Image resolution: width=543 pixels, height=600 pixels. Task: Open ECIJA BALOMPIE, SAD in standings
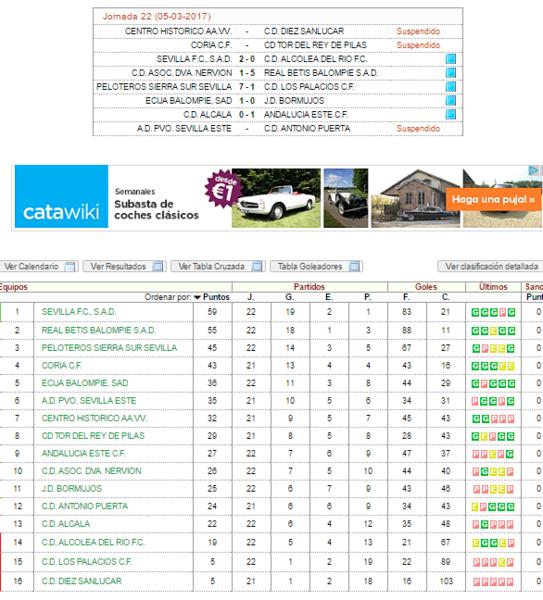point(85,383)
